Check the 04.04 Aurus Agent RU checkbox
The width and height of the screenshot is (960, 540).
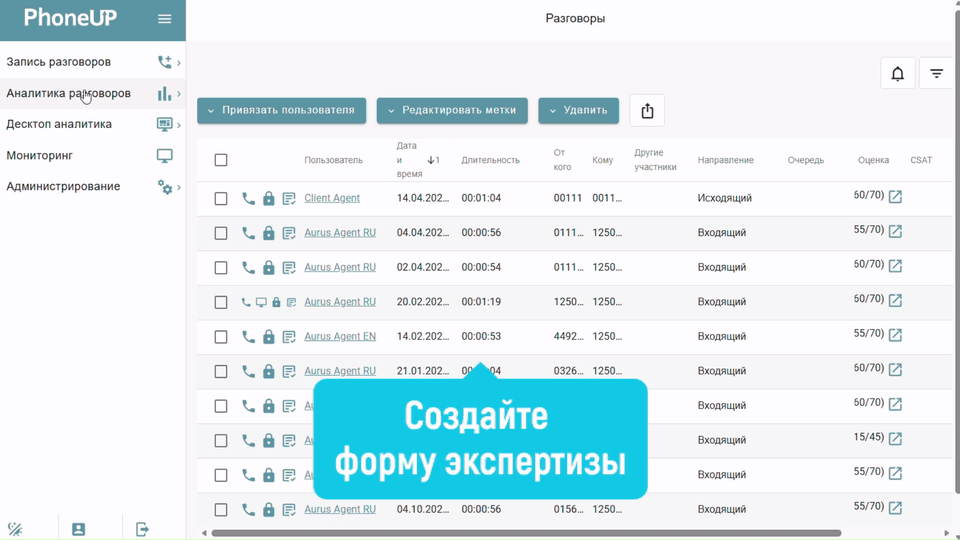coord(221,233)
